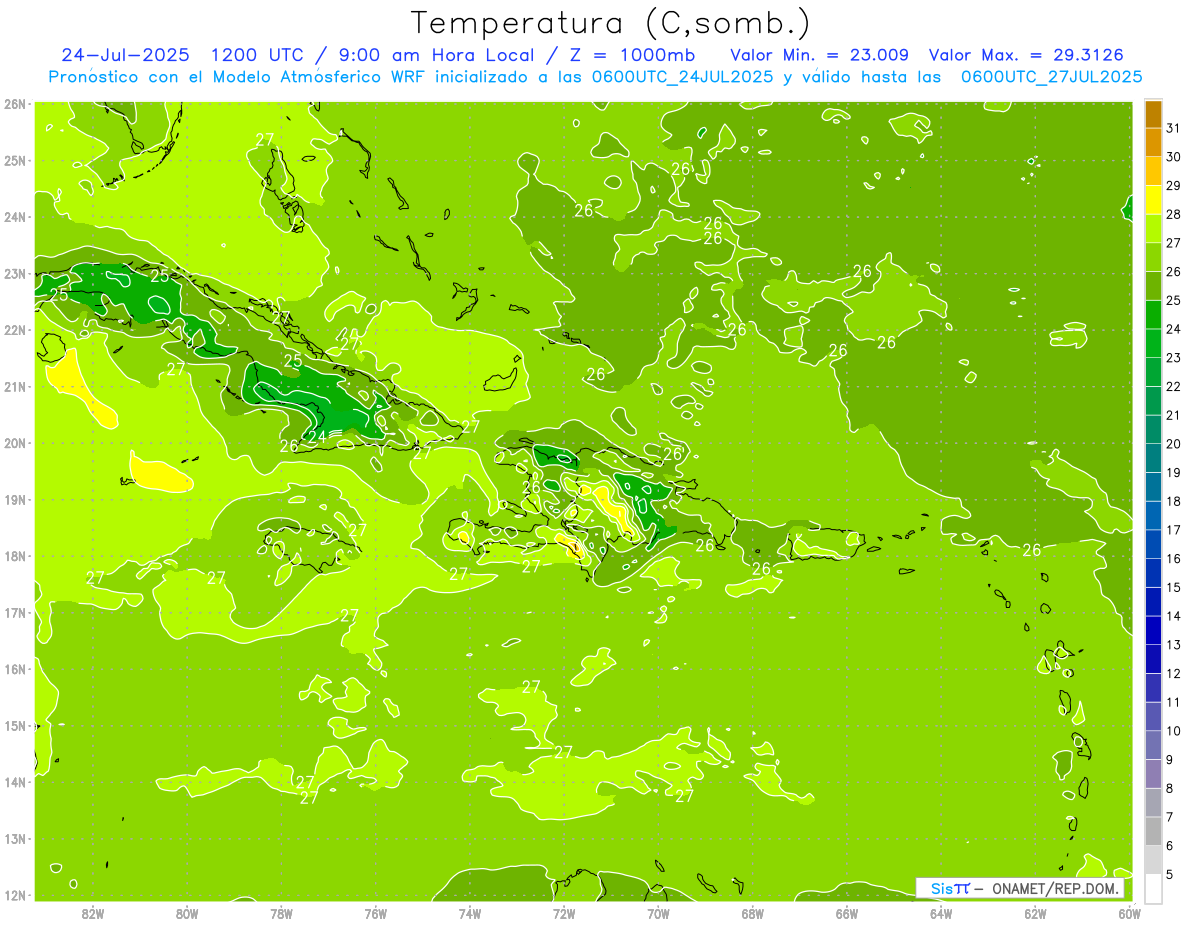Click the '24N' latitude axis label
This screenshot has width=1200, height=927.
click(x=14, y=217)
